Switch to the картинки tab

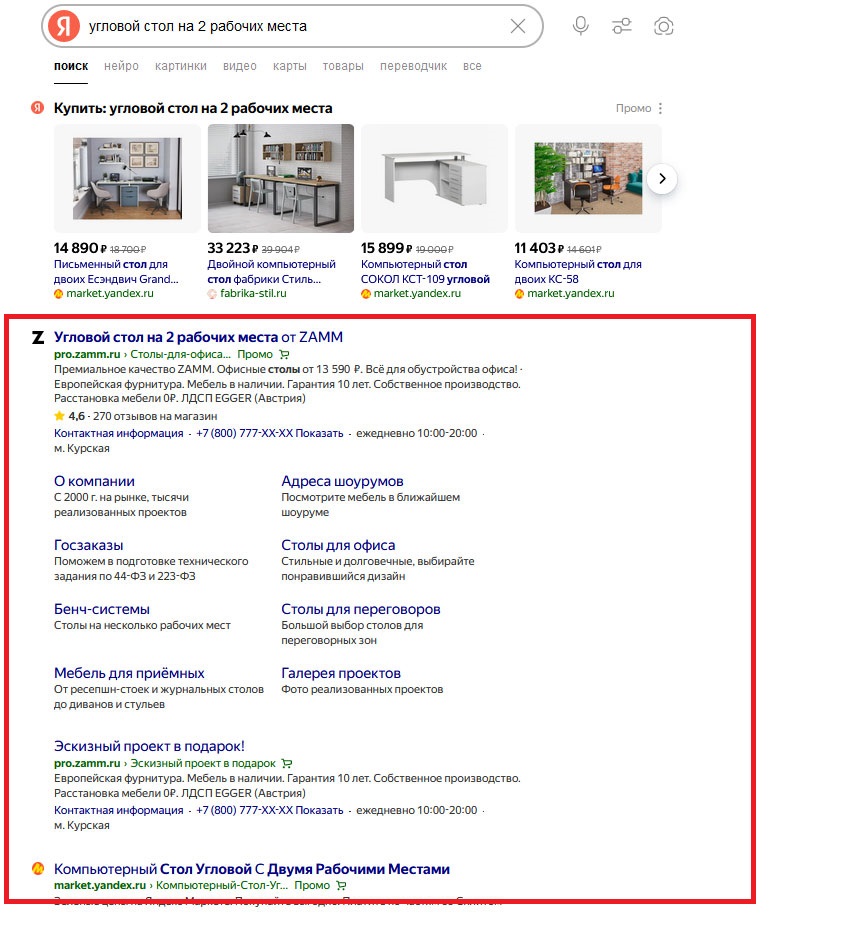[x=181, y=66]
